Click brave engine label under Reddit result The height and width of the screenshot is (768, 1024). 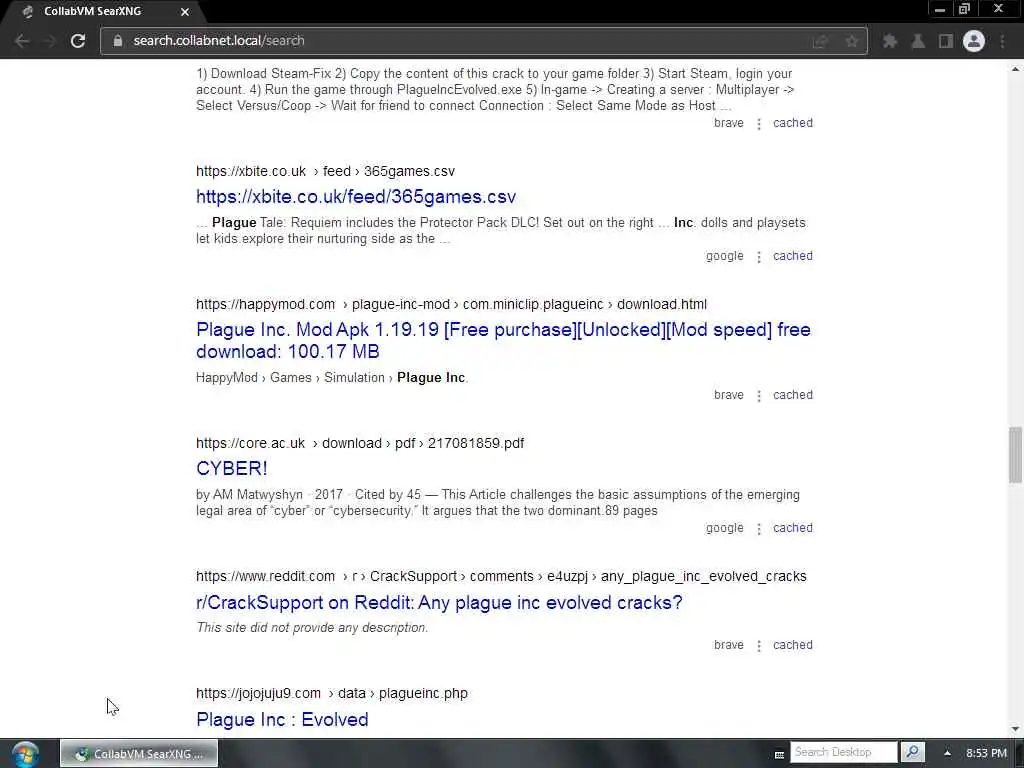tap(729, 645)
